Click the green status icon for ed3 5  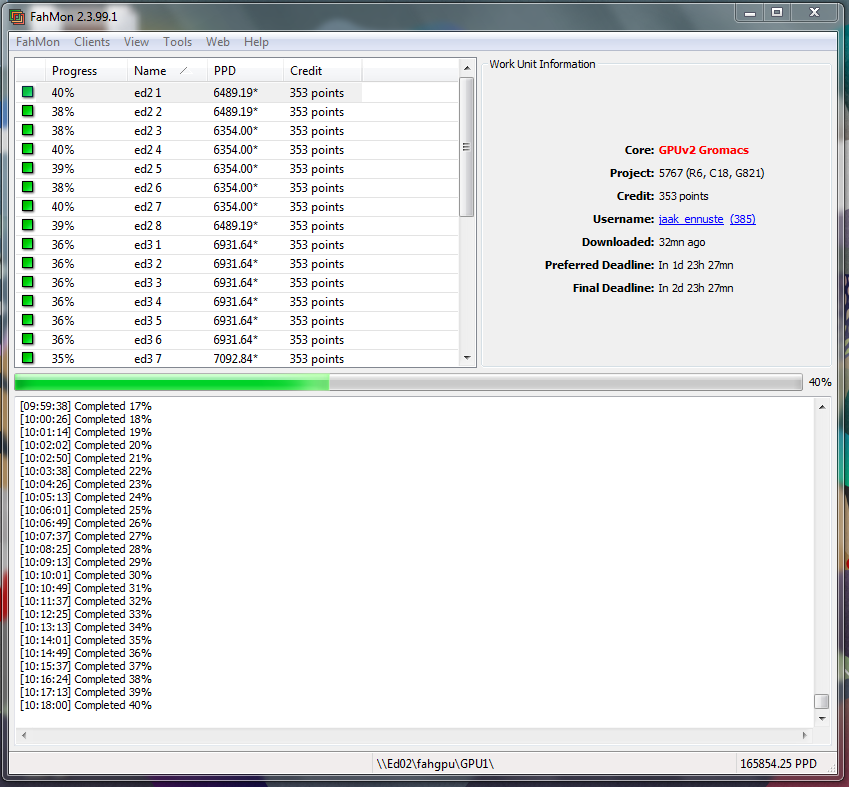28,321
